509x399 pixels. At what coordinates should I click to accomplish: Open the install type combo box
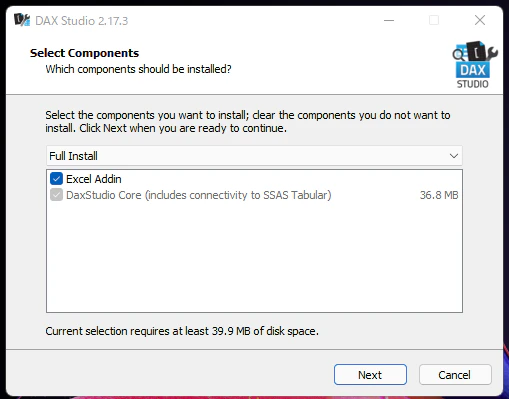point(254,156)
